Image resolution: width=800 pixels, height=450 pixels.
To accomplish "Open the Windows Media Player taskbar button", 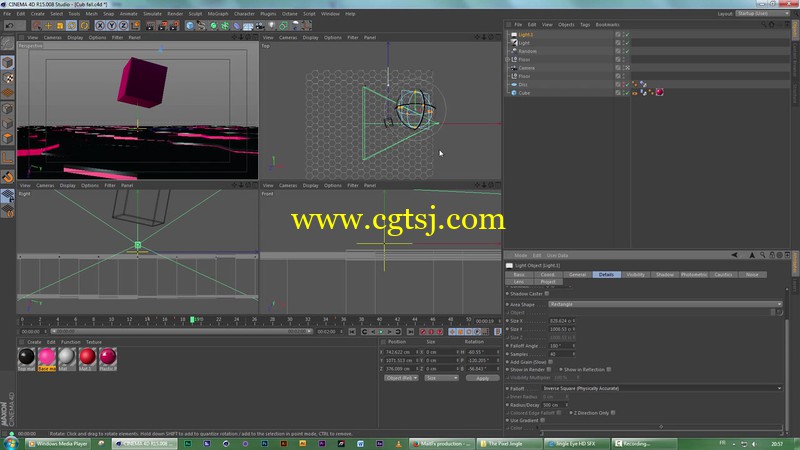I will 58,444.
